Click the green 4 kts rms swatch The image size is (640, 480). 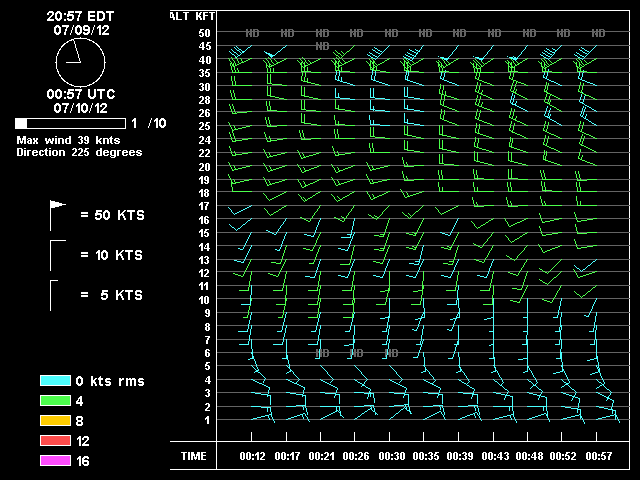[56, 400]
